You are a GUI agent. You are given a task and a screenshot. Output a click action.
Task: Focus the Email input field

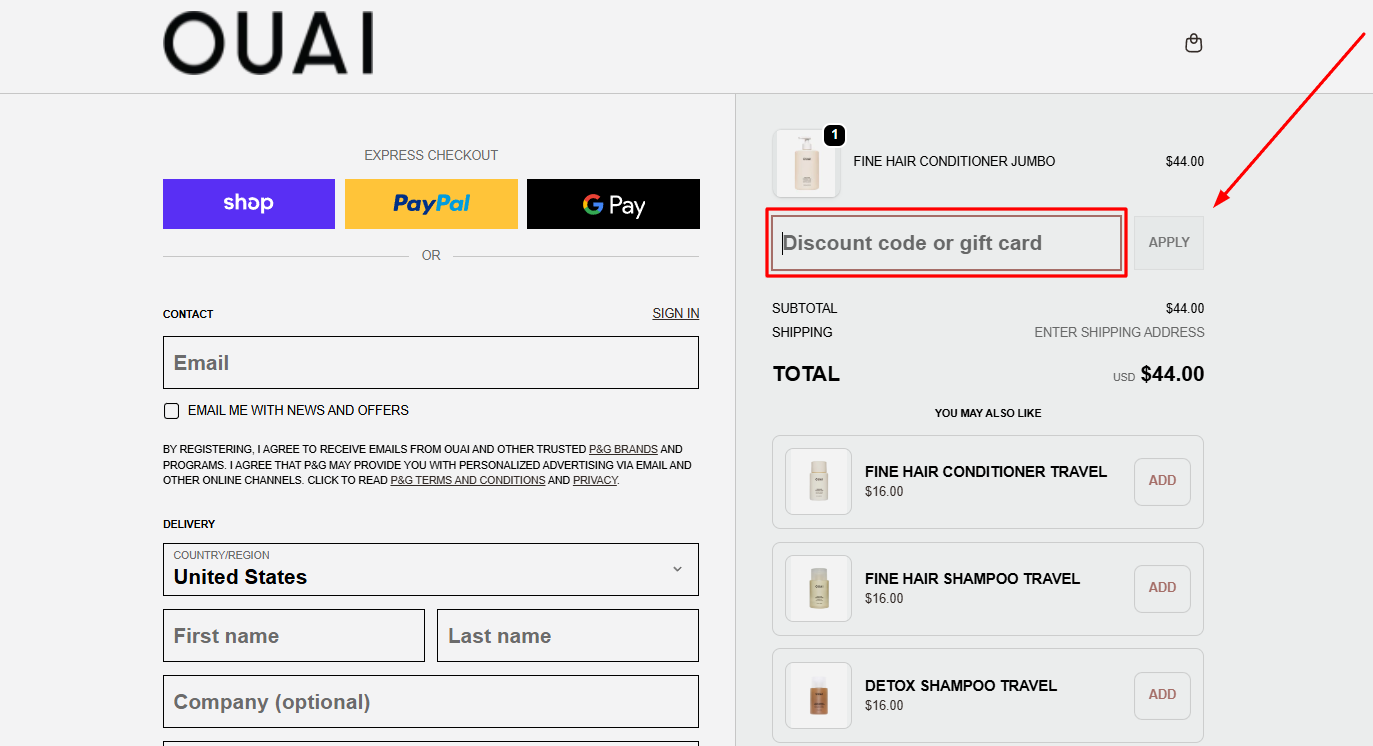click(x=431, y=362)
